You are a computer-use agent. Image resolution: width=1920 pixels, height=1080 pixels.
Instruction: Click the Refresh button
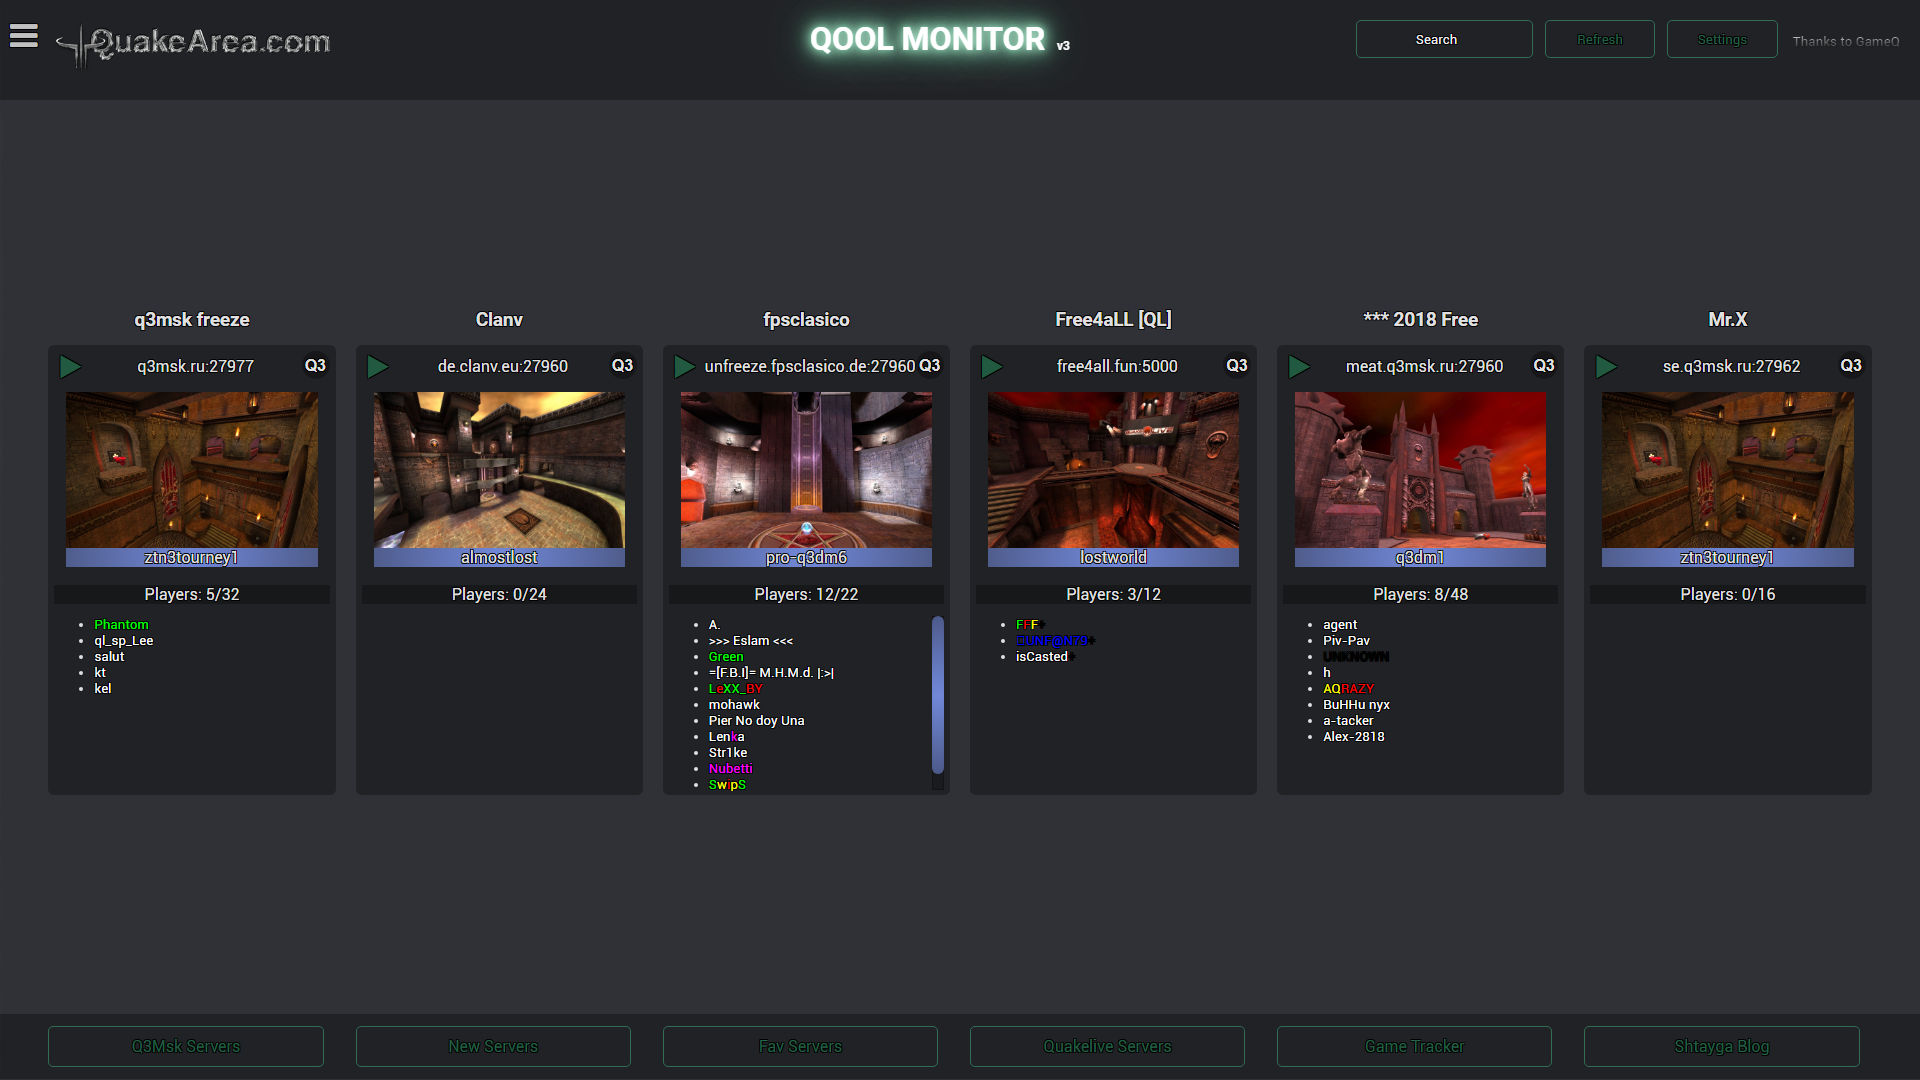click(x=1599, y=39)
